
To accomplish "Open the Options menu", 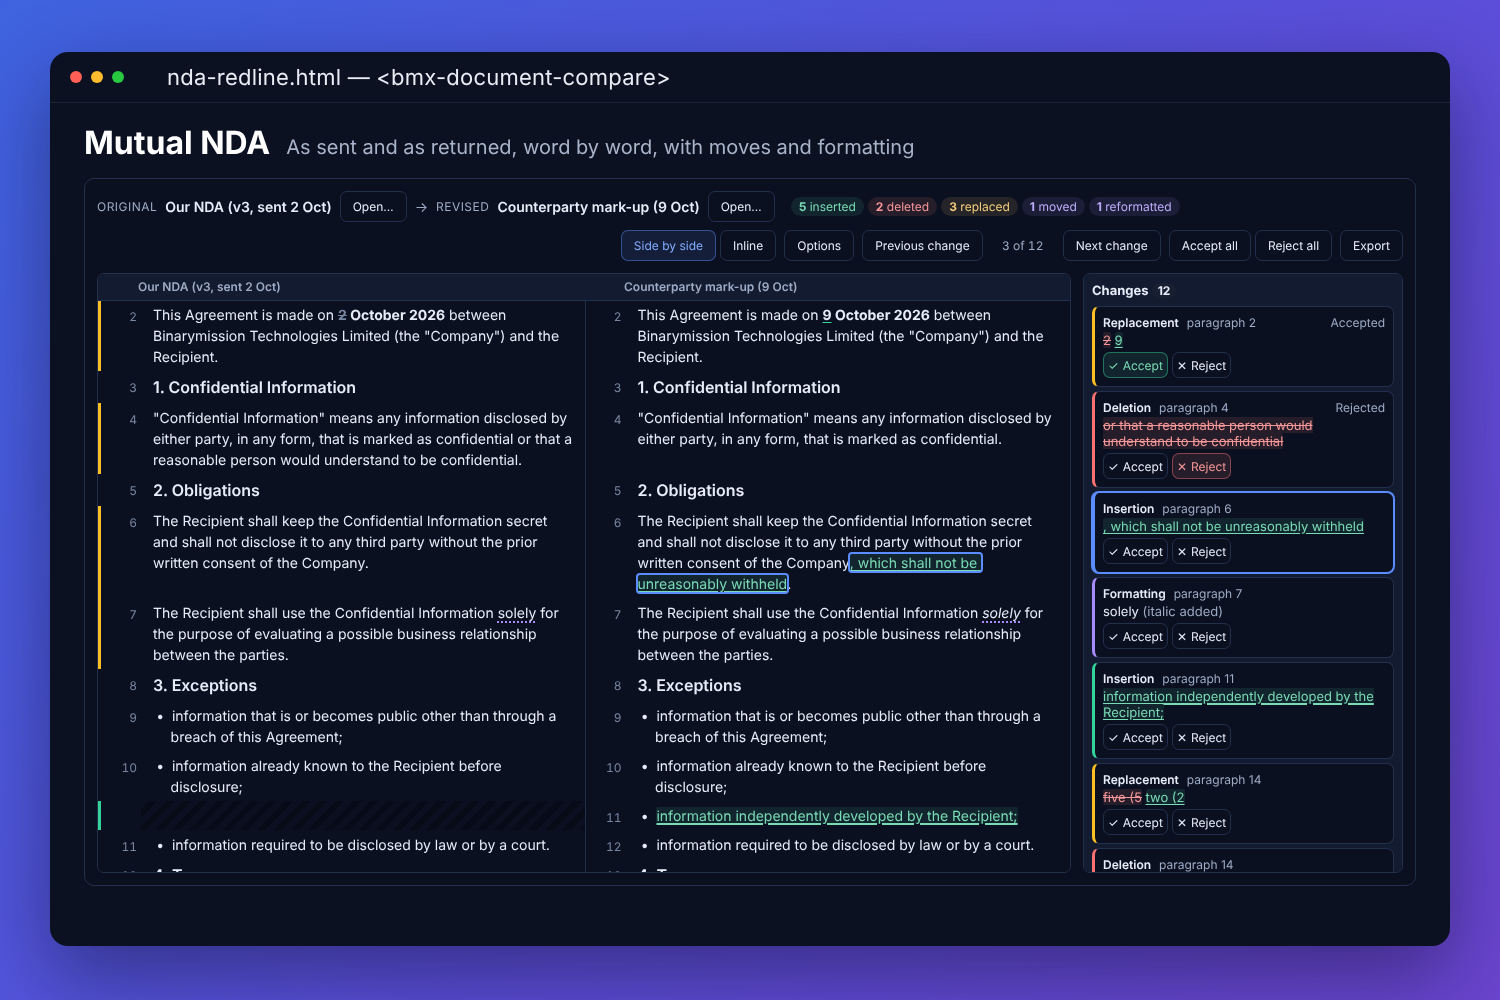I will tap(819, 246).
